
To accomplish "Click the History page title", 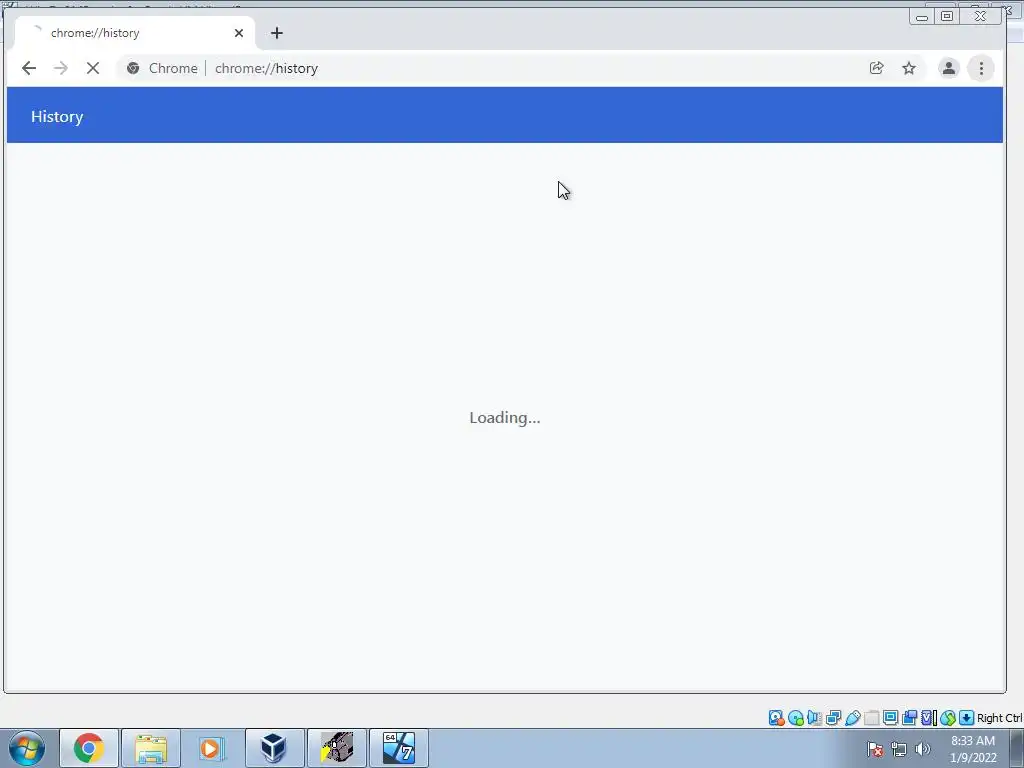I will pos(57,116).
